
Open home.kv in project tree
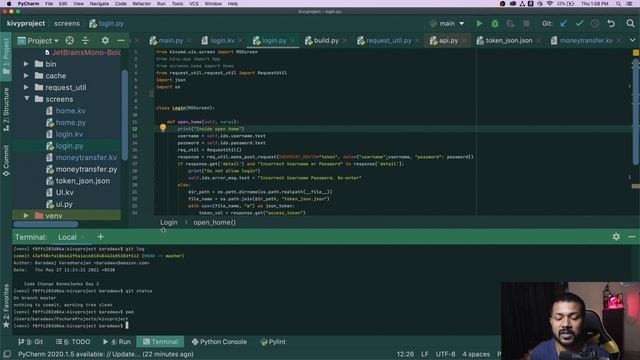70,111
